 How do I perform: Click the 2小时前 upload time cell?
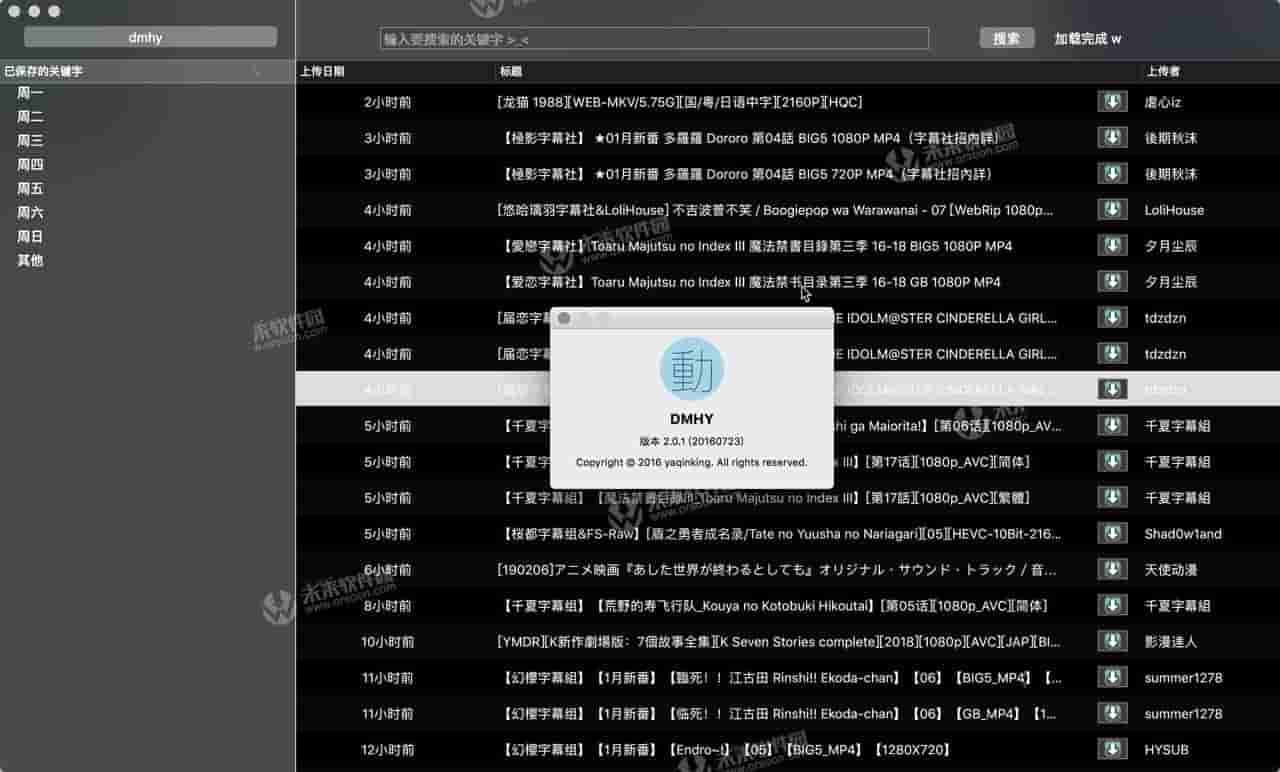coord(388,102)
